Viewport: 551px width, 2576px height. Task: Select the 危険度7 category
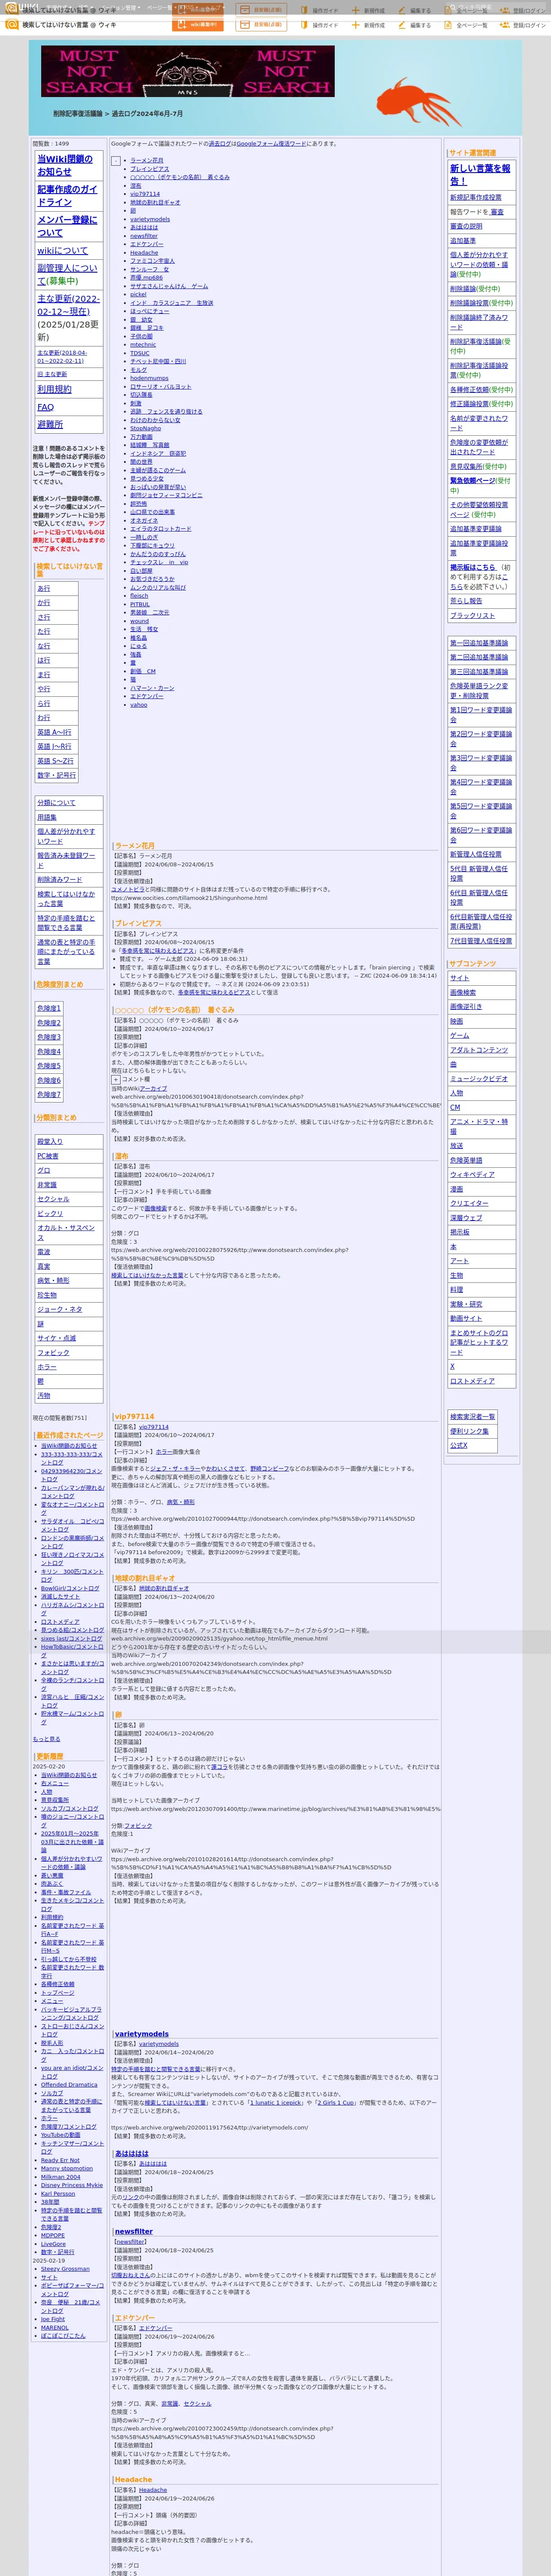(49, 1095)
